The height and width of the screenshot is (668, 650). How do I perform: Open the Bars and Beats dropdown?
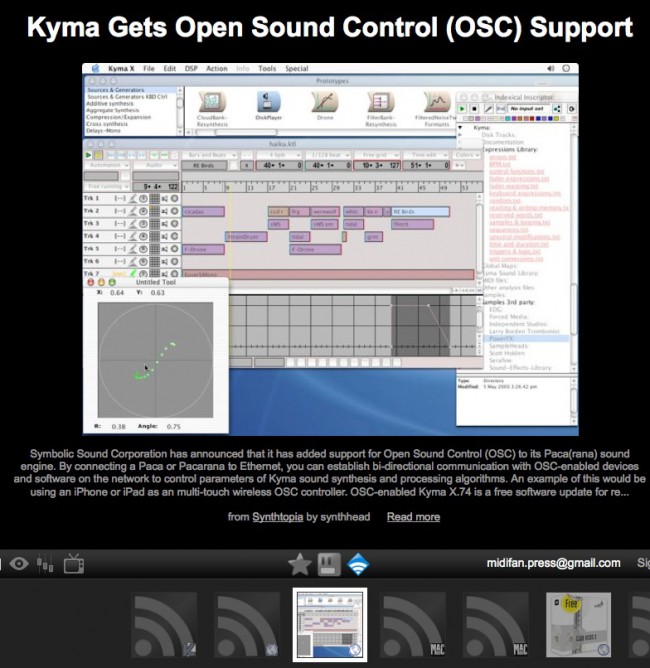point(209,155)
